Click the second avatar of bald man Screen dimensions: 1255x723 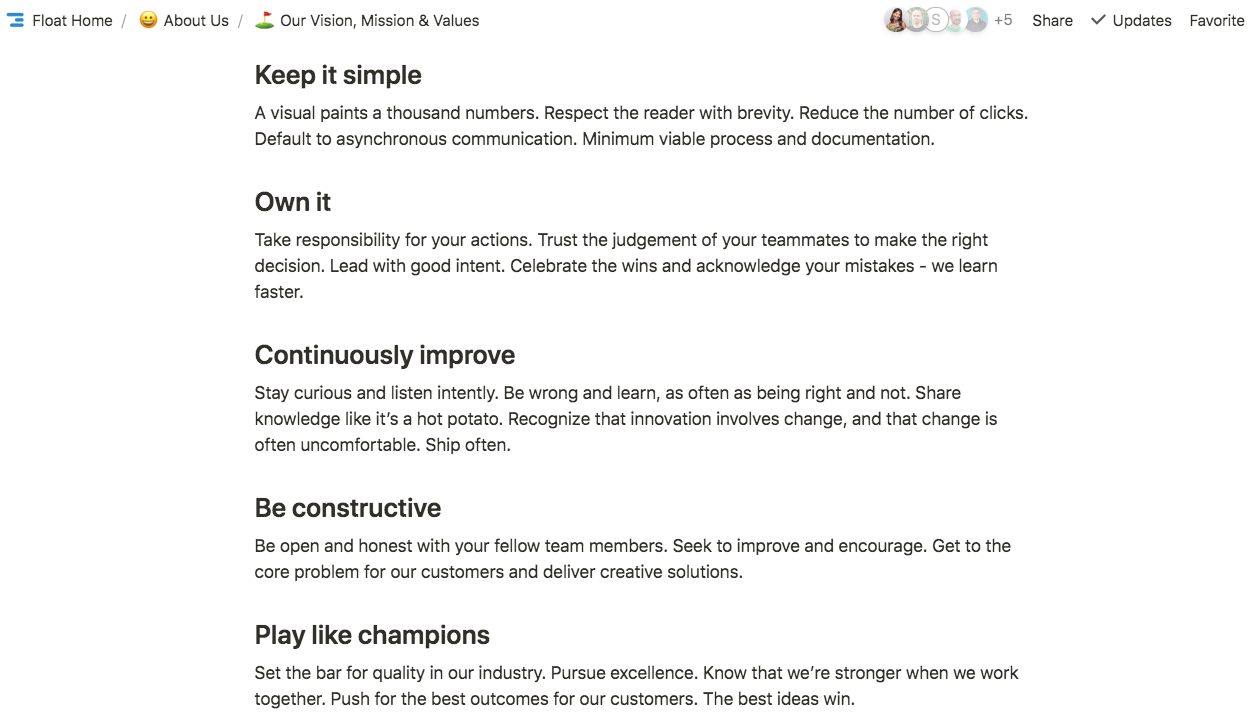click(916, 20)
